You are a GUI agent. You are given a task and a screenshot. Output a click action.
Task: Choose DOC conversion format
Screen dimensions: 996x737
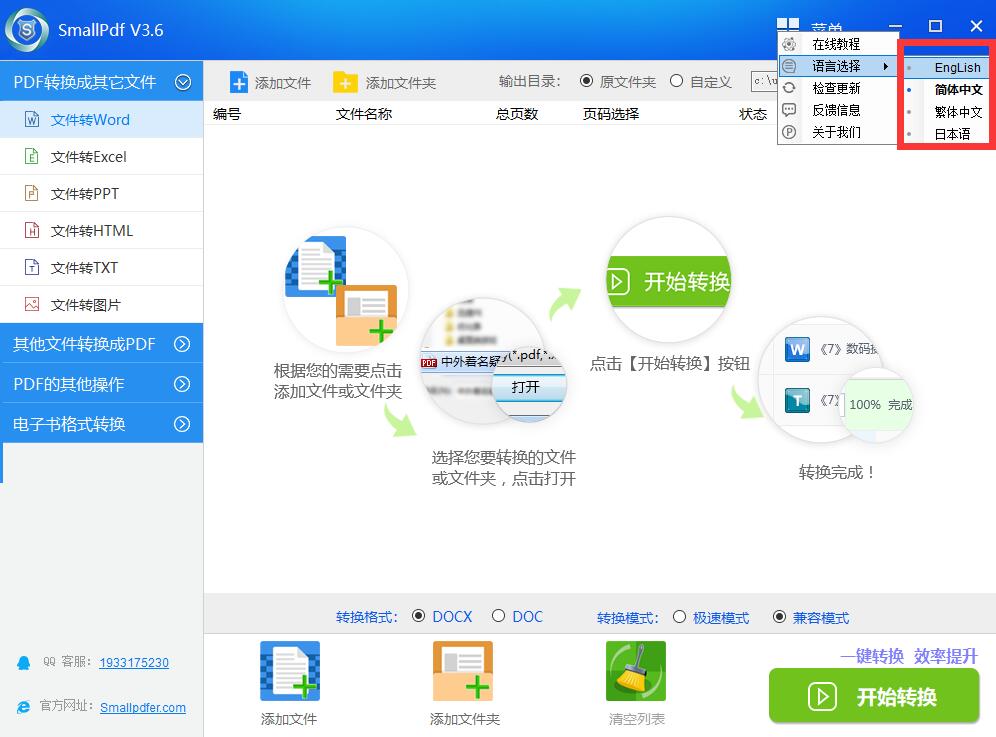pos(499,616)
